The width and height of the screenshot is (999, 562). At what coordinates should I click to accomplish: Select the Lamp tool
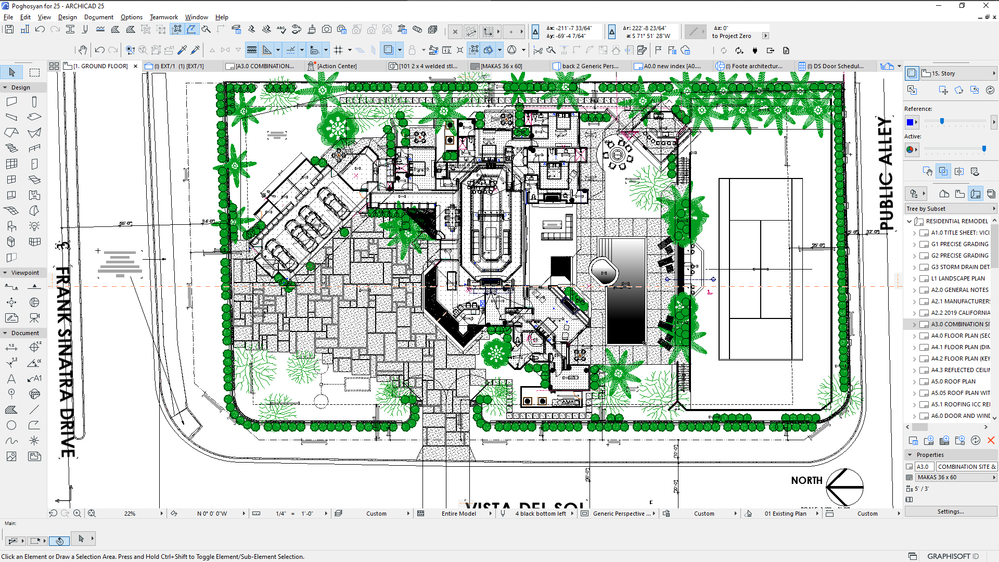34,226
